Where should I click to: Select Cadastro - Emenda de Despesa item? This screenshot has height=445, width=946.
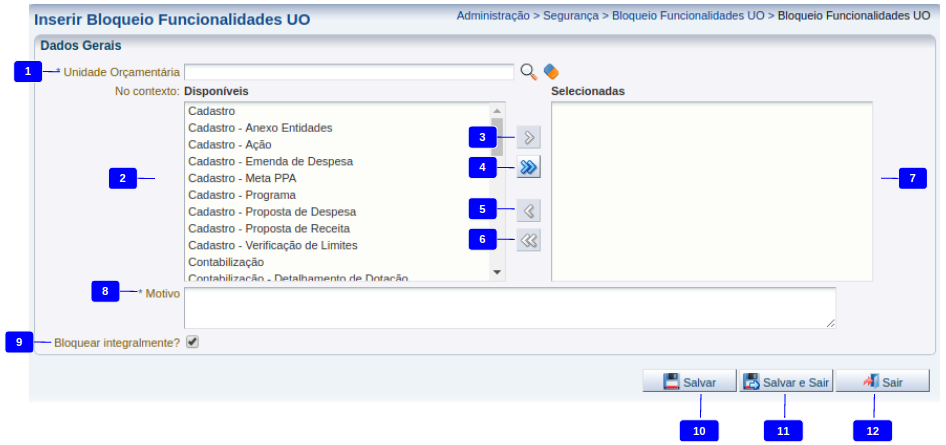(x=270, y=161)
